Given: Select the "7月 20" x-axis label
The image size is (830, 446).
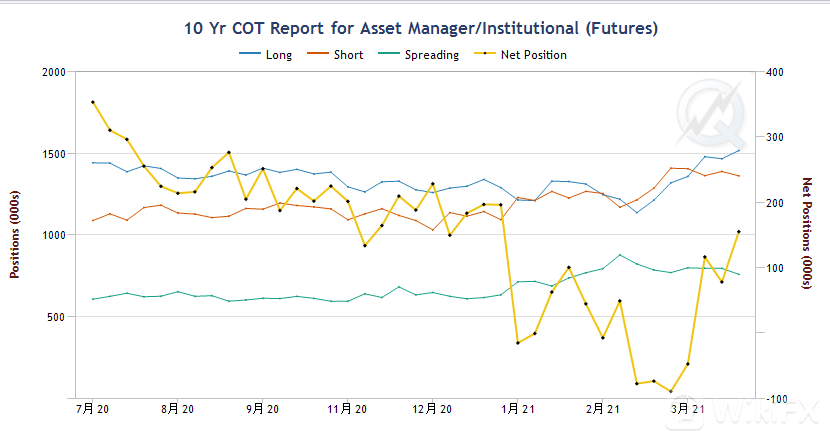Looking at the screenshot, I should click(x=93, y=409).
